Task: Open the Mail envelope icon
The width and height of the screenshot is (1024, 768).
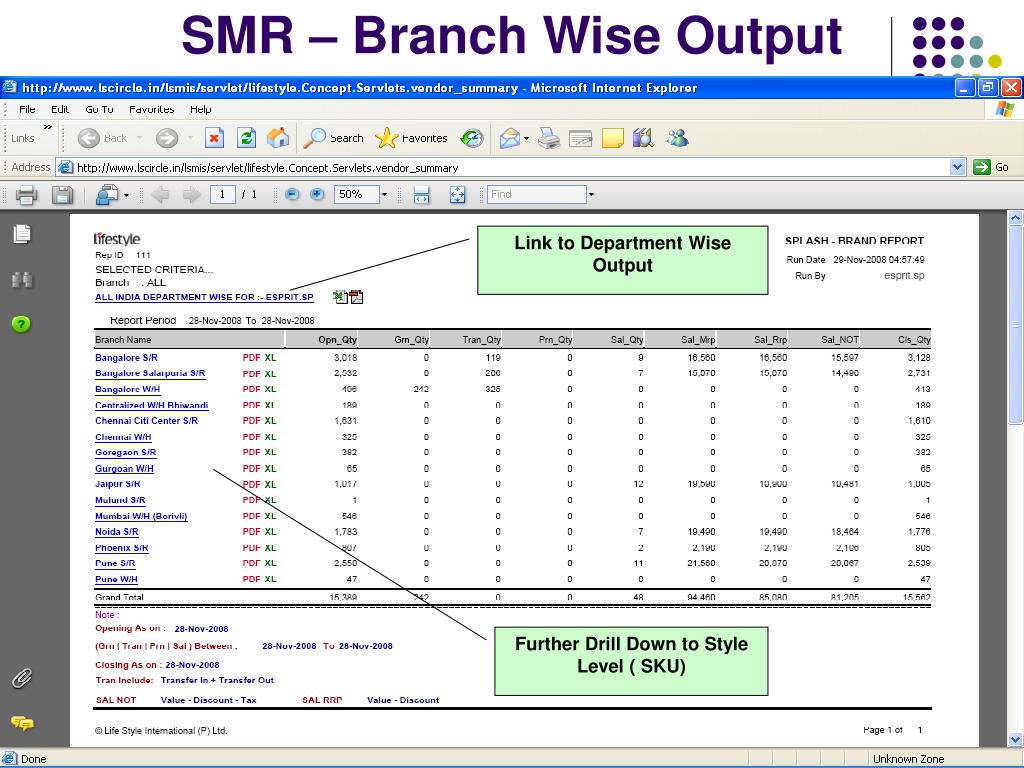Action: [x=509, y=138]
